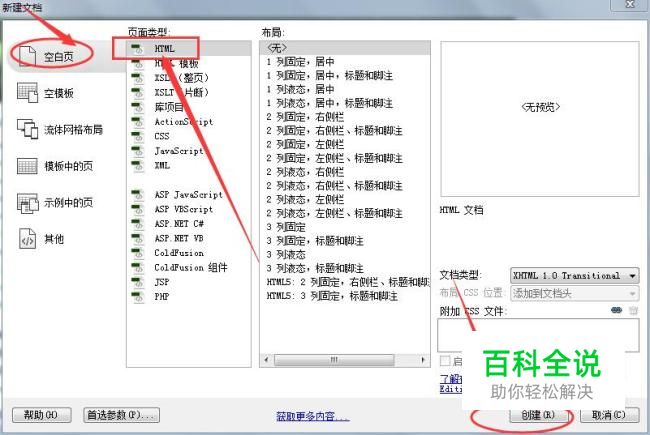Select layout 3 列液态，标题和脚注
Image resolution: width=650 pixels, height=435 pixels.
click(345, 268)
